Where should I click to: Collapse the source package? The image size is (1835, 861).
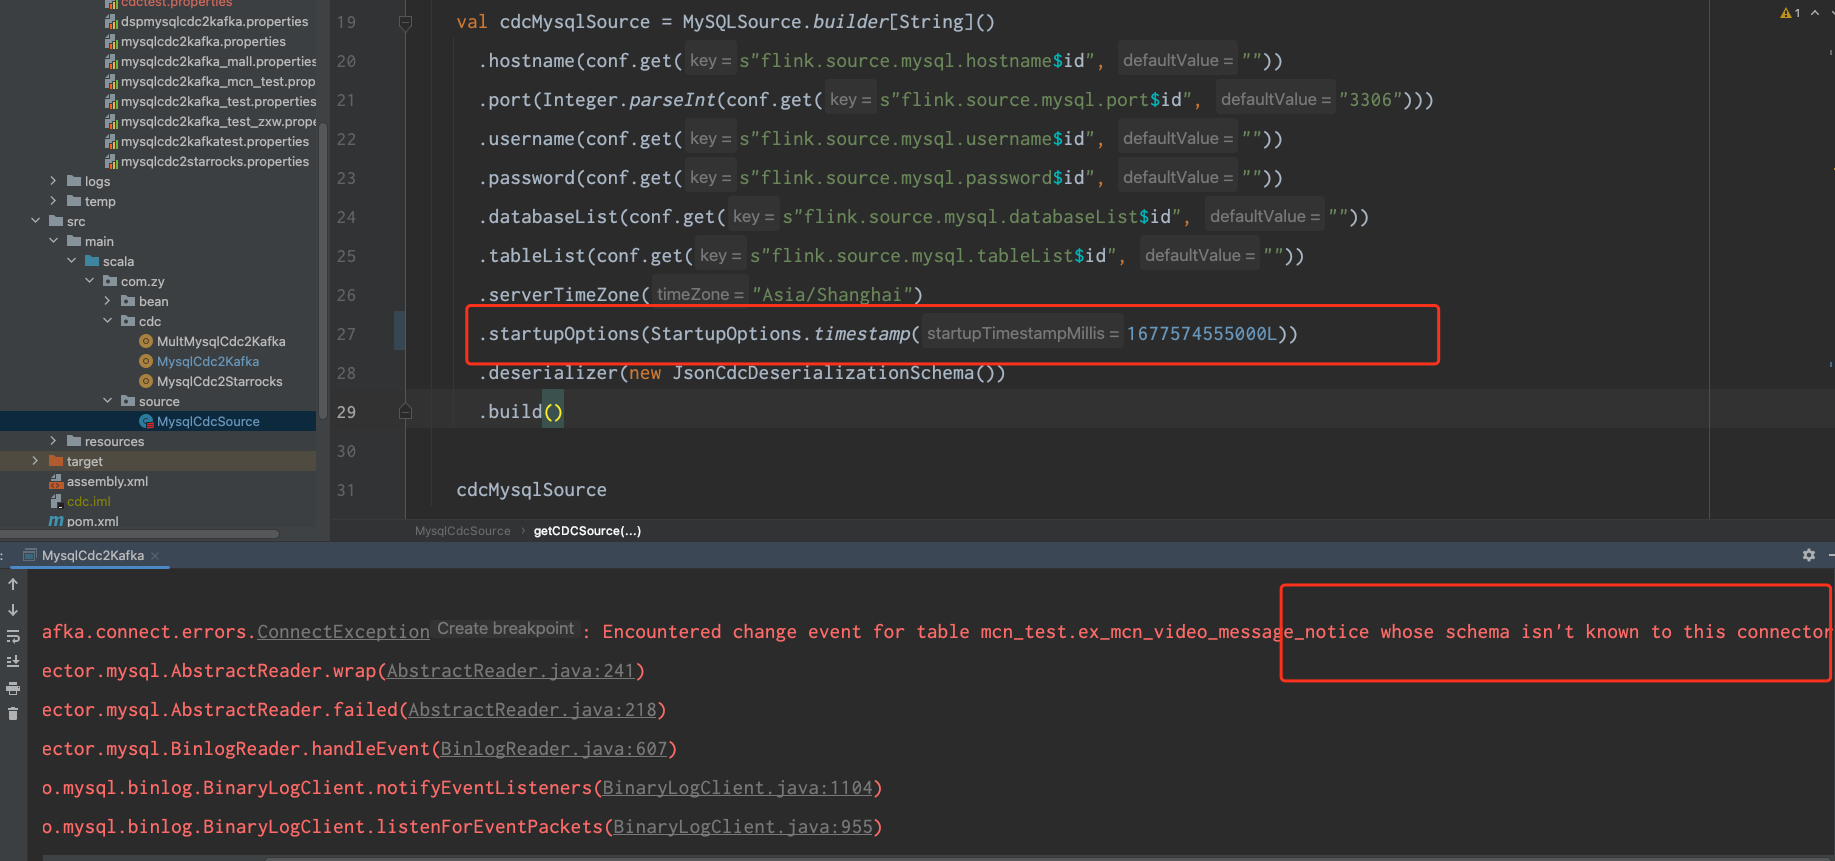107,401
